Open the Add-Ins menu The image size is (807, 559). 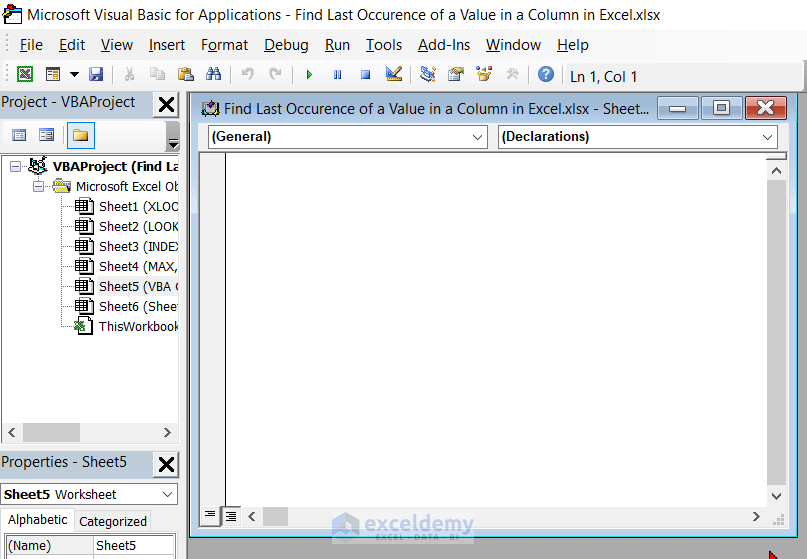pos(444,45)
